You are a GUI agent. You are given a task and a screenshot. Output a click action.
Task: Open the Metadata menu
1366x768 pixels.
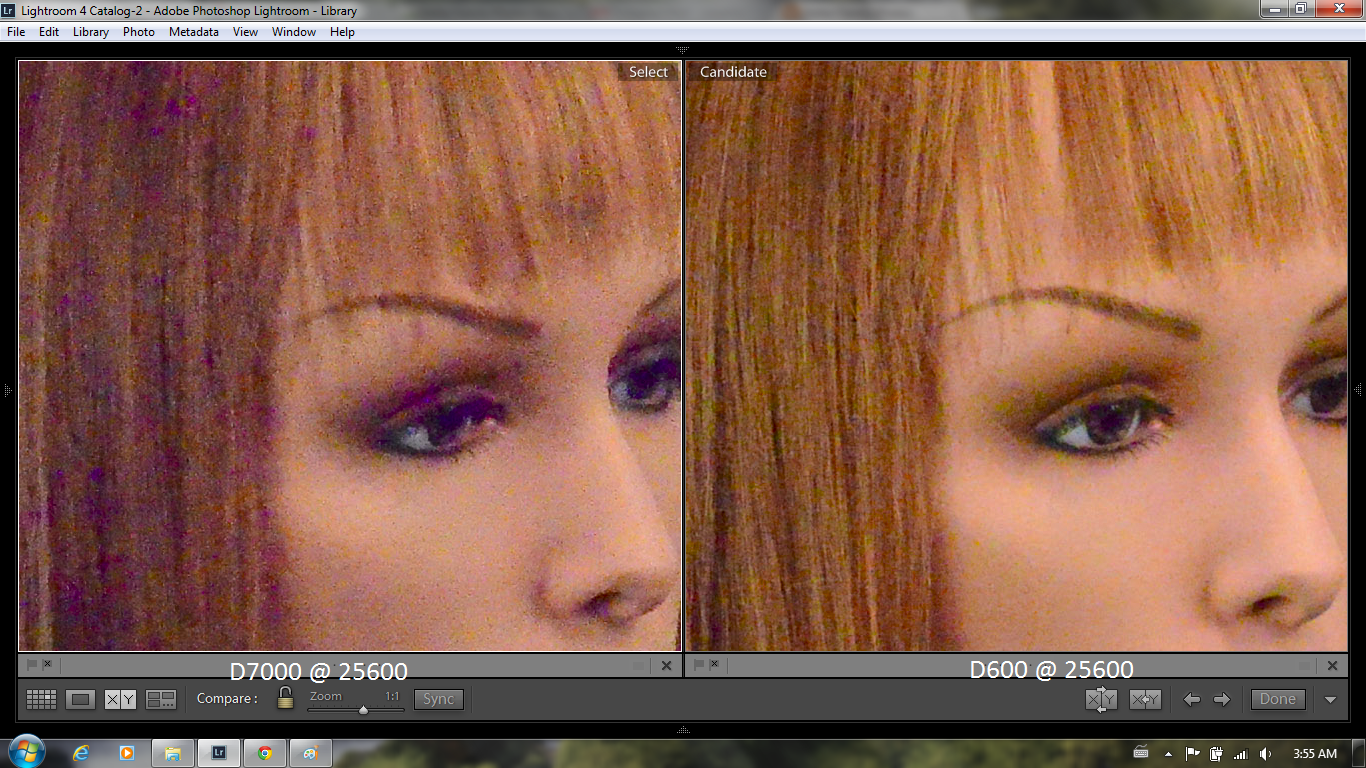[193, 31]
